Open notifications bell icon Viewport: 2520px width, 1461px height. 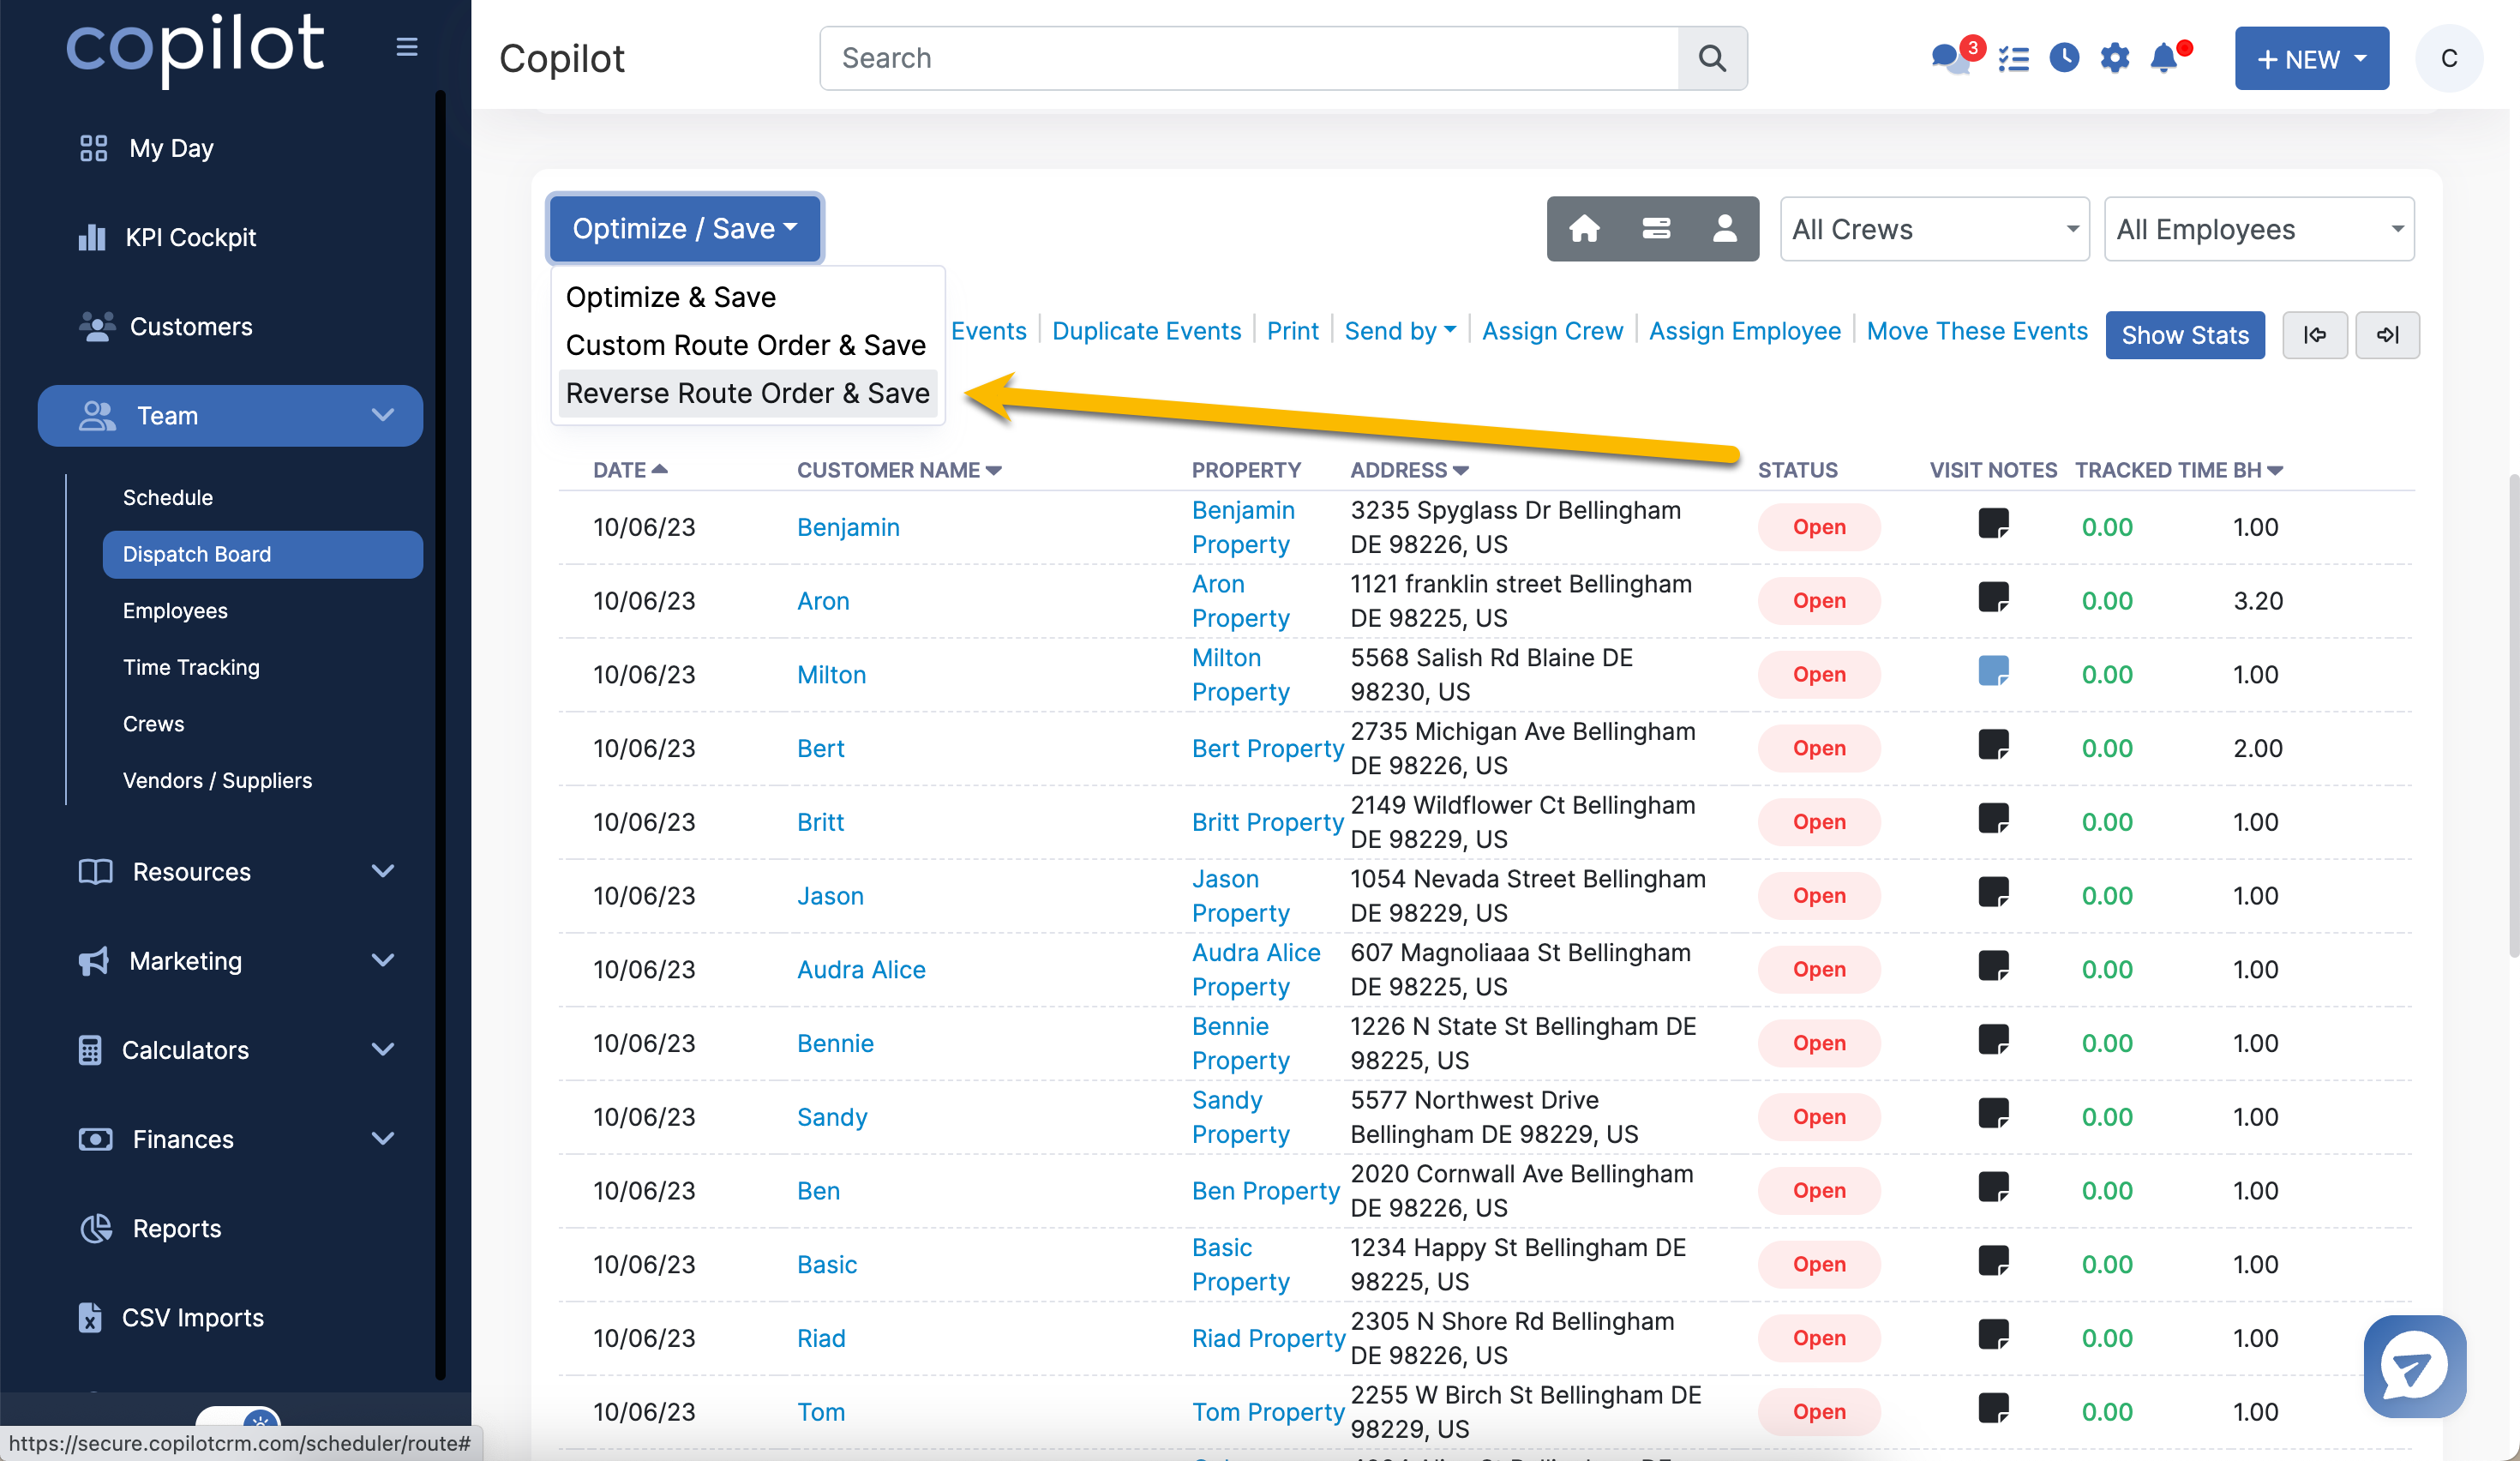point(2164,58)
